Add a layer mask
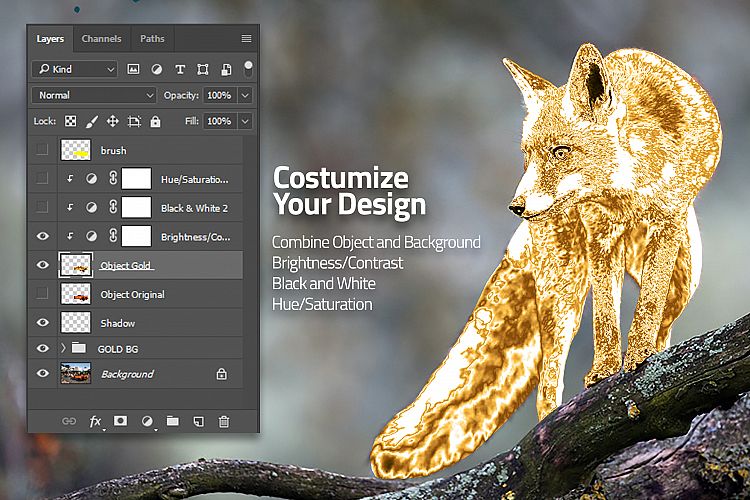The image size is (750, 500). [x=121, y=421]
